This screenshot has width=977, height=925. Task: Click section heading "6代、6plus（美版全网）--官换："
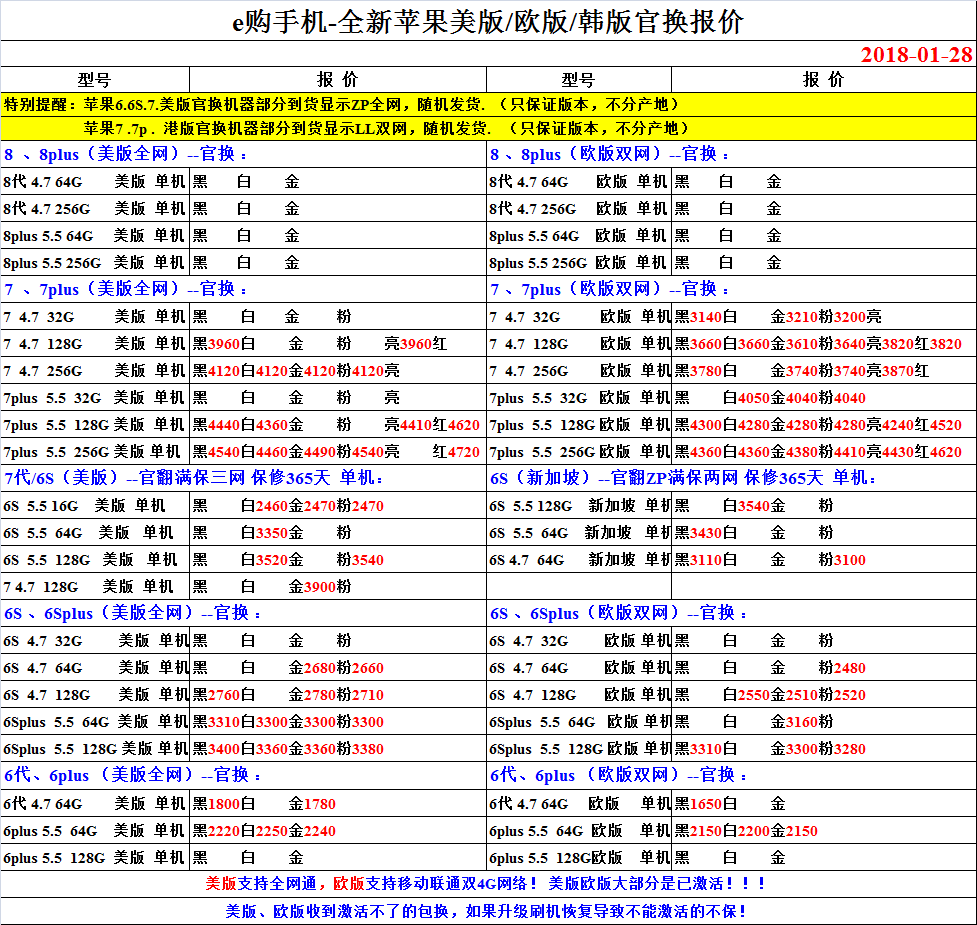133,776
